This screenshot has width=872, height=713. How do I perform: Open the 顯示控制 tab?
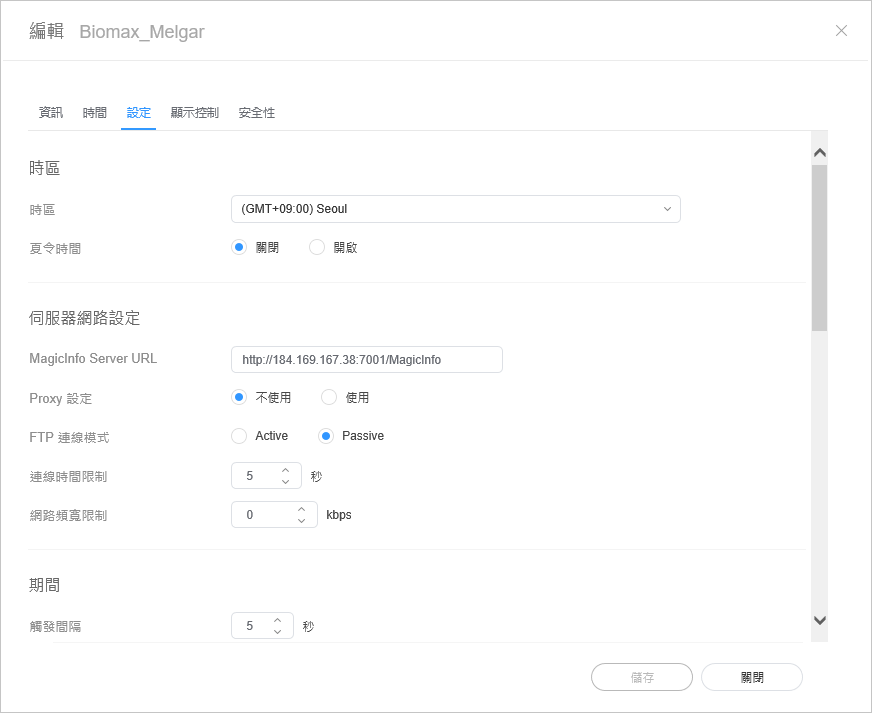(x=194, y=113)
